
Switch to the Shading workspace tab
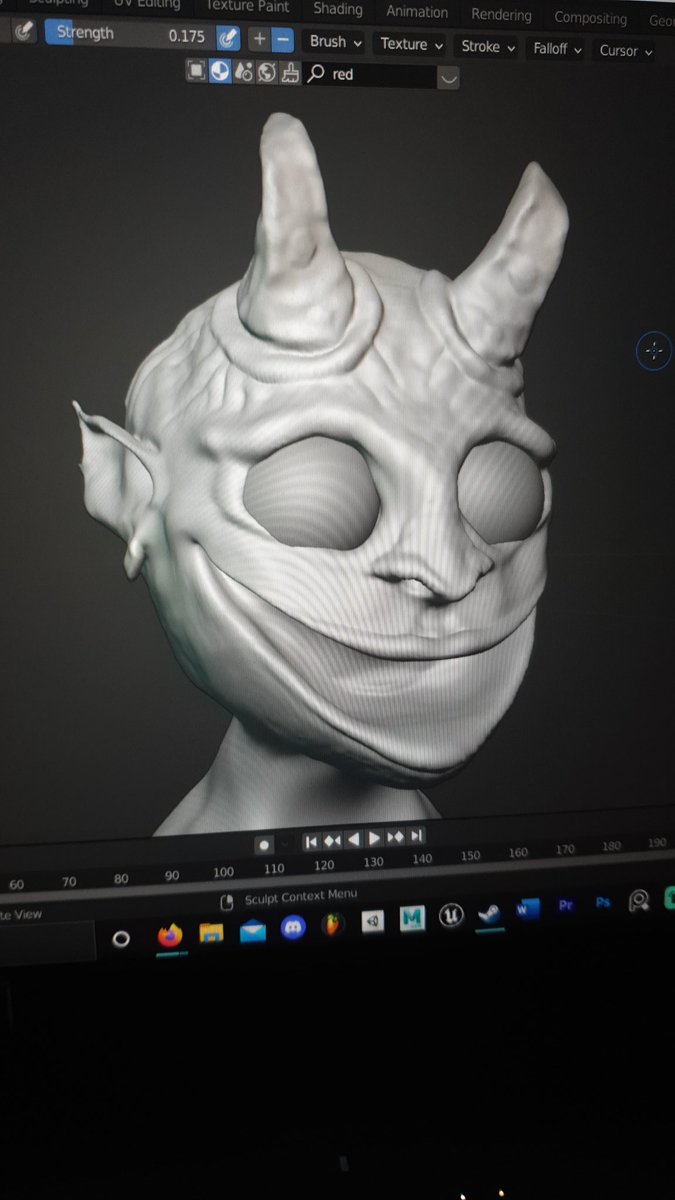point(337,8)
